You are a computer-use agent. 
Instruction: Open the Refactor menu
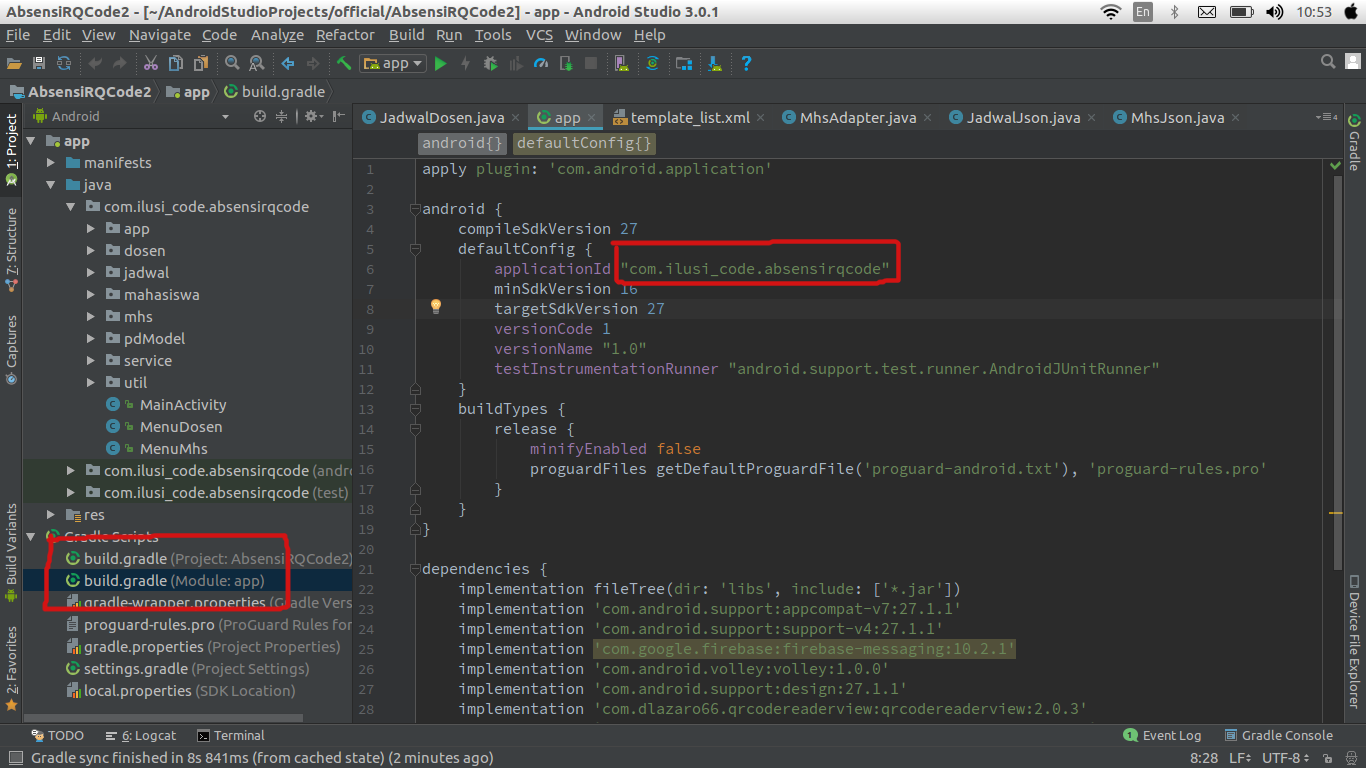click(345, 34)
